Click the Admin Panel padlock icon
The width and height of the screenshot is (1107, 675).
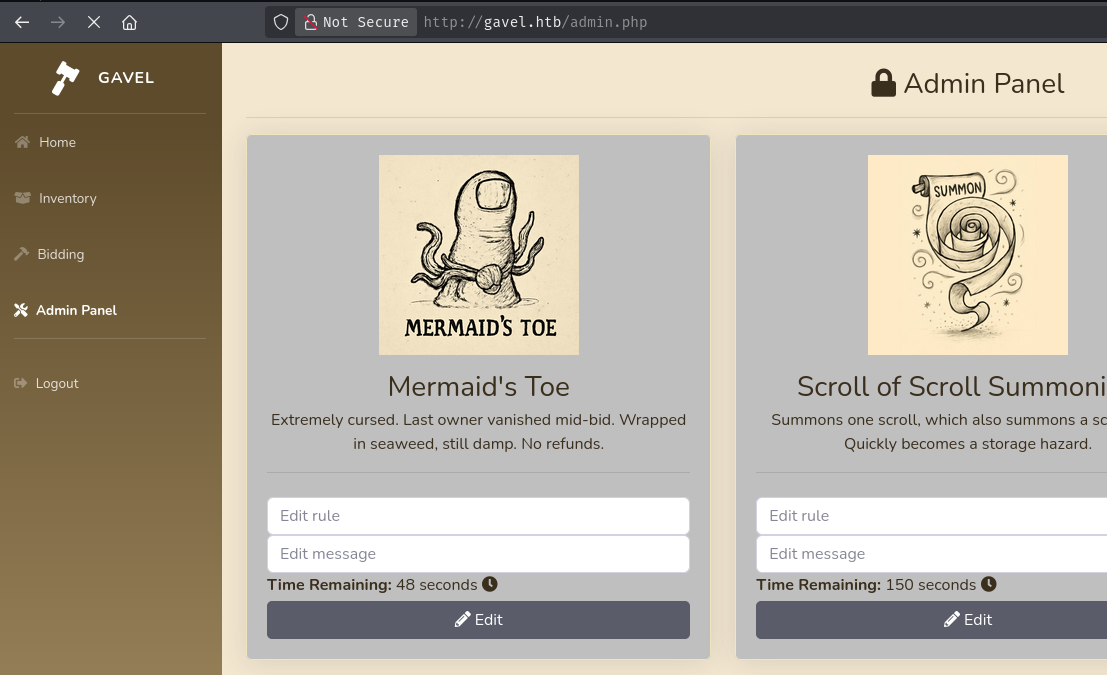(883, 84)
